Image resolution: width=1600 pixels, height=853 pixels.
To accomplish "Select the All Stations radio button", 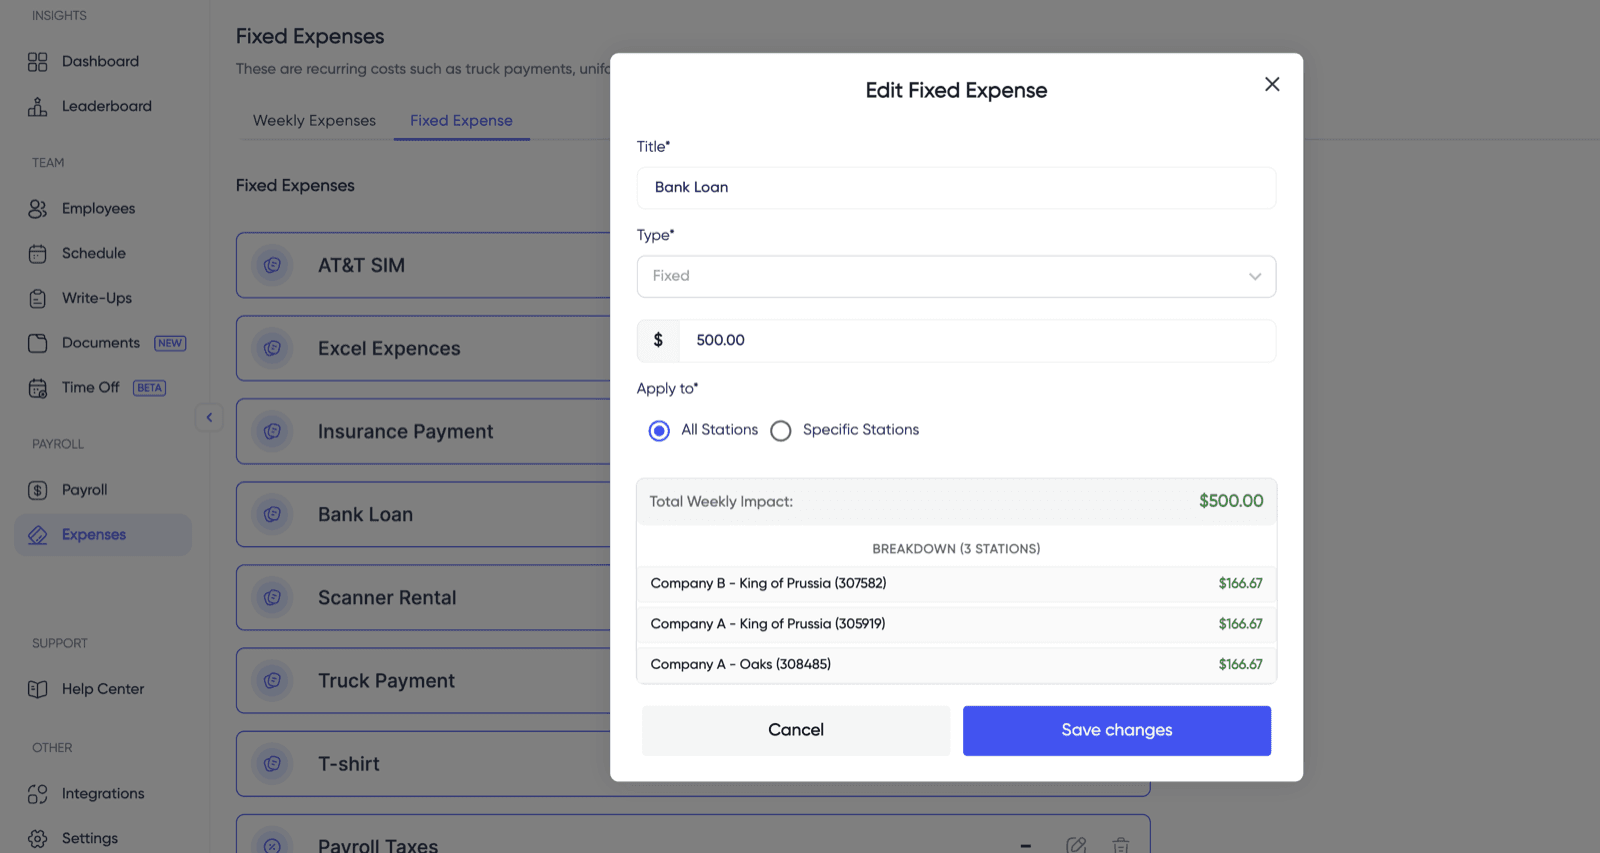I will point(659,431).
